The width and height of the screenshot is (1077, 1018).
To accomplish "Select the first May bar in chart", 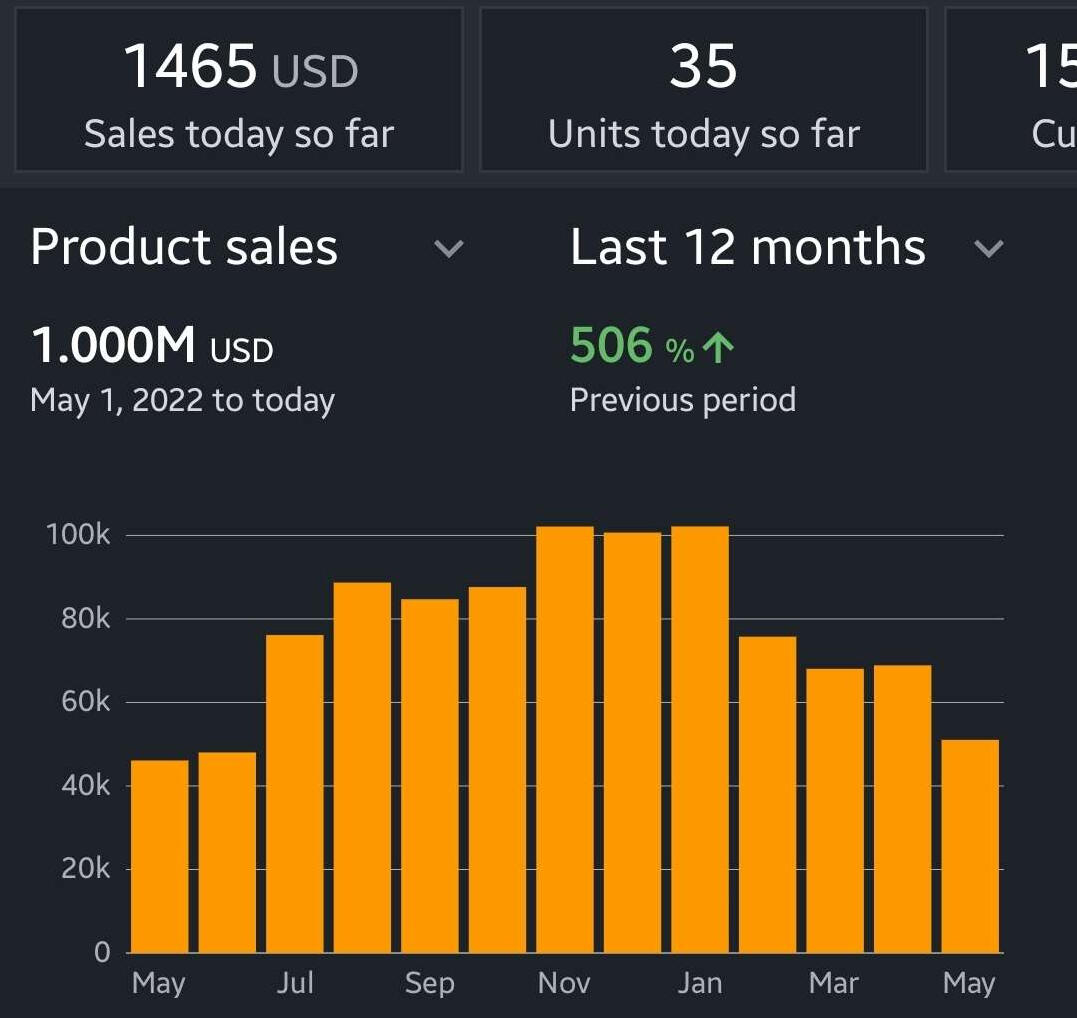I will (x=160, y=856).
